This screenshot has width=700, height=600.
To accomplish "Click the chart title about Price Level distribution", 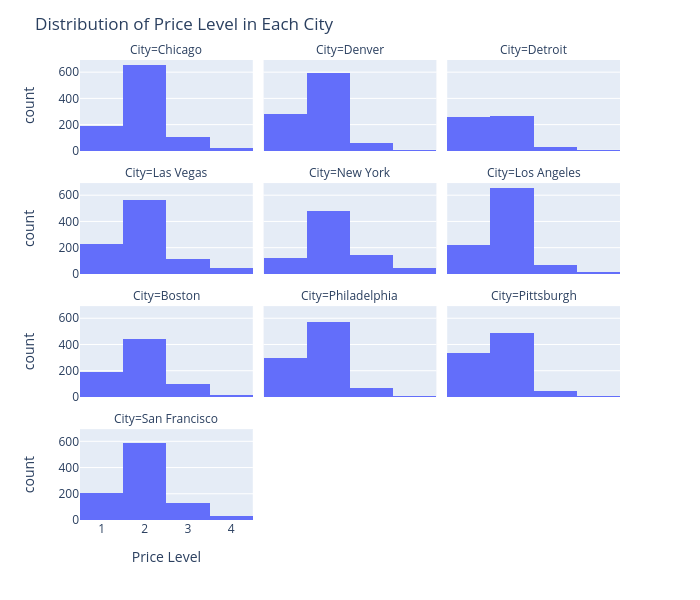I will [x=184, y=24].
